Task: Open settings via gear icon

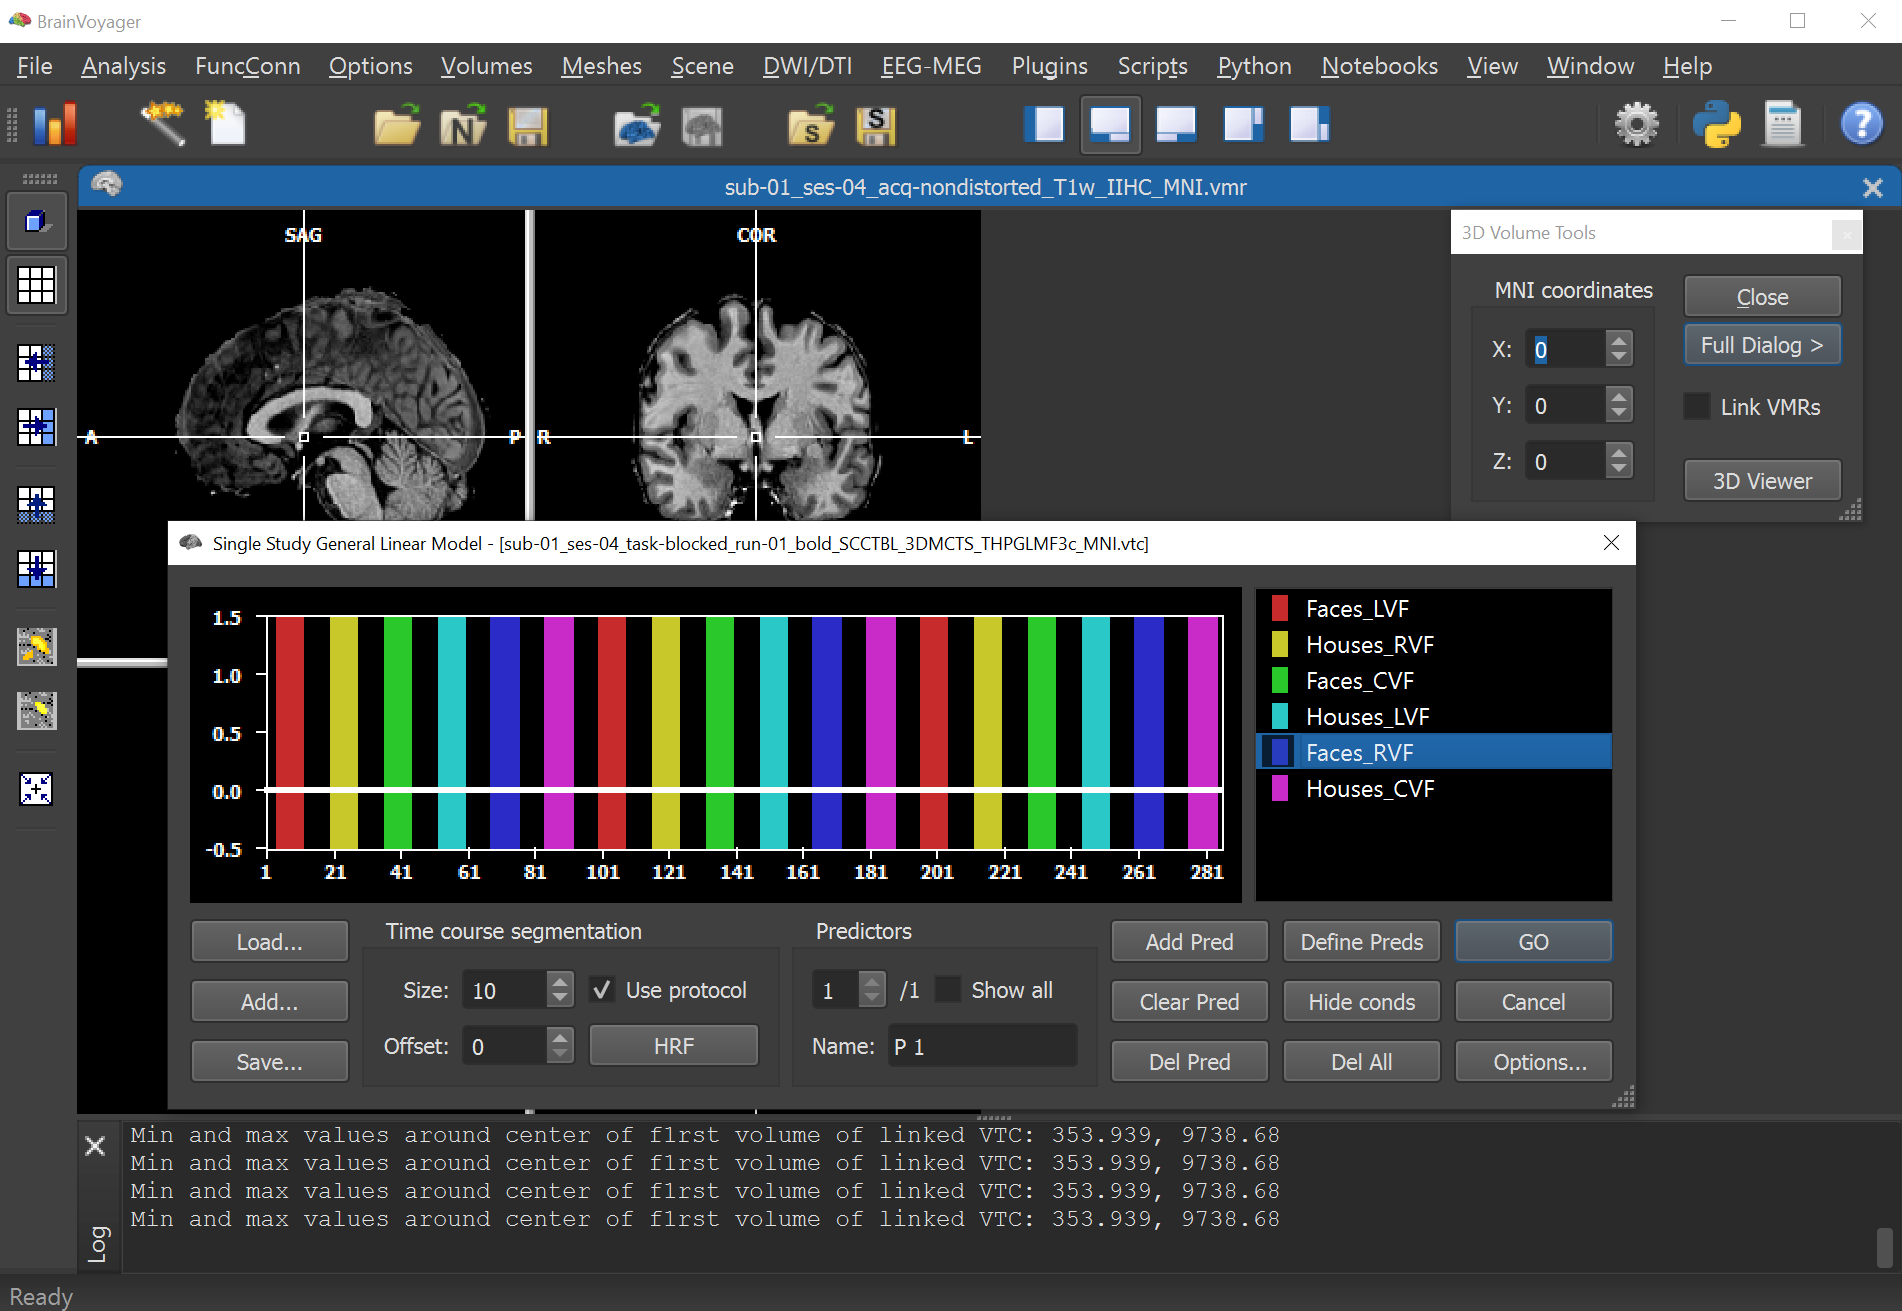Action: (1636, 125)
